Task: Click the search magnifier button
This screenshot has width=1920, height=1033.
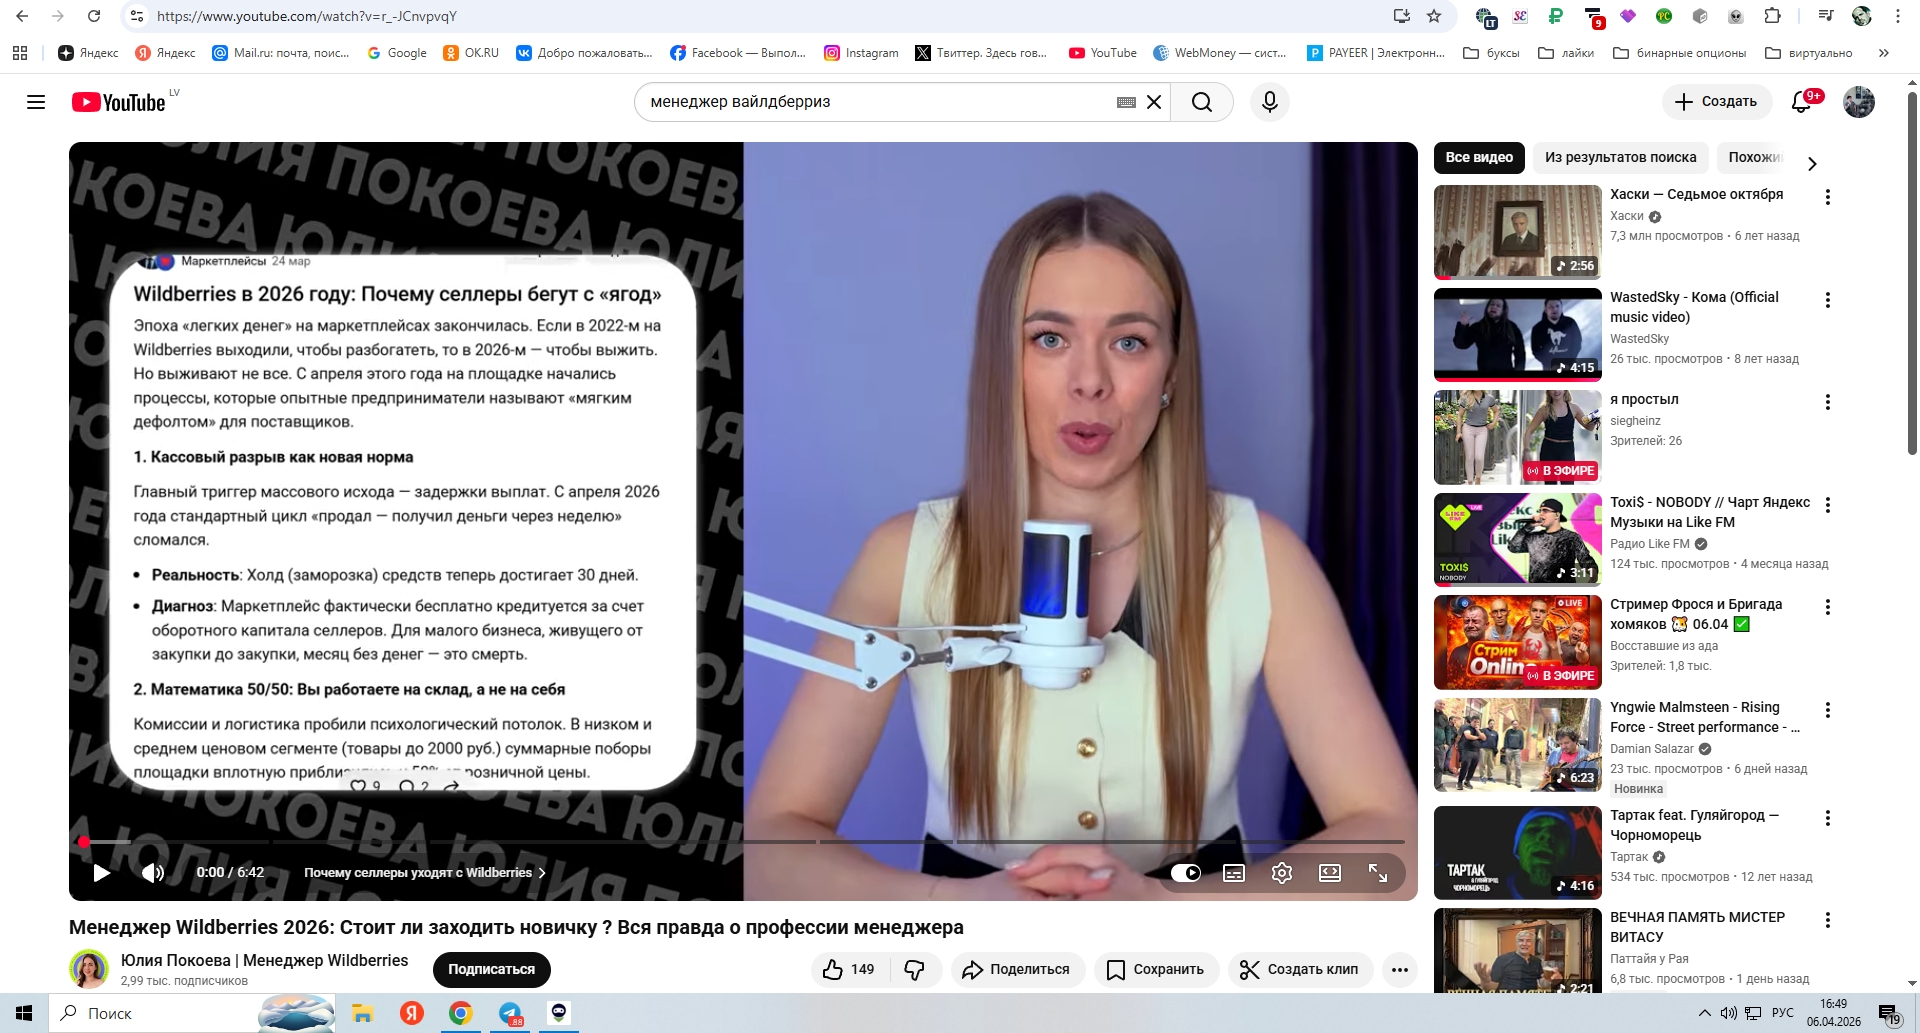Action: coord(1201,102)
